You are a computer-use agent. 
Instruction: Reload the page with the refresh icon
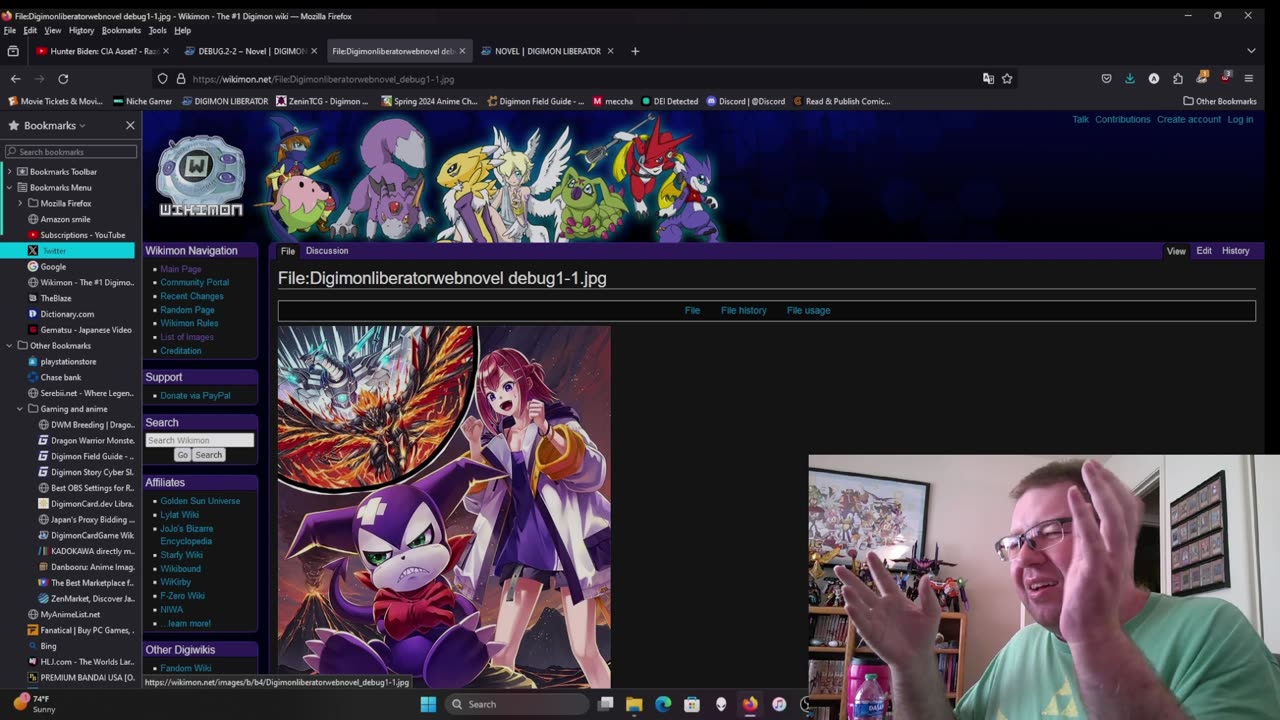[63, 79]
